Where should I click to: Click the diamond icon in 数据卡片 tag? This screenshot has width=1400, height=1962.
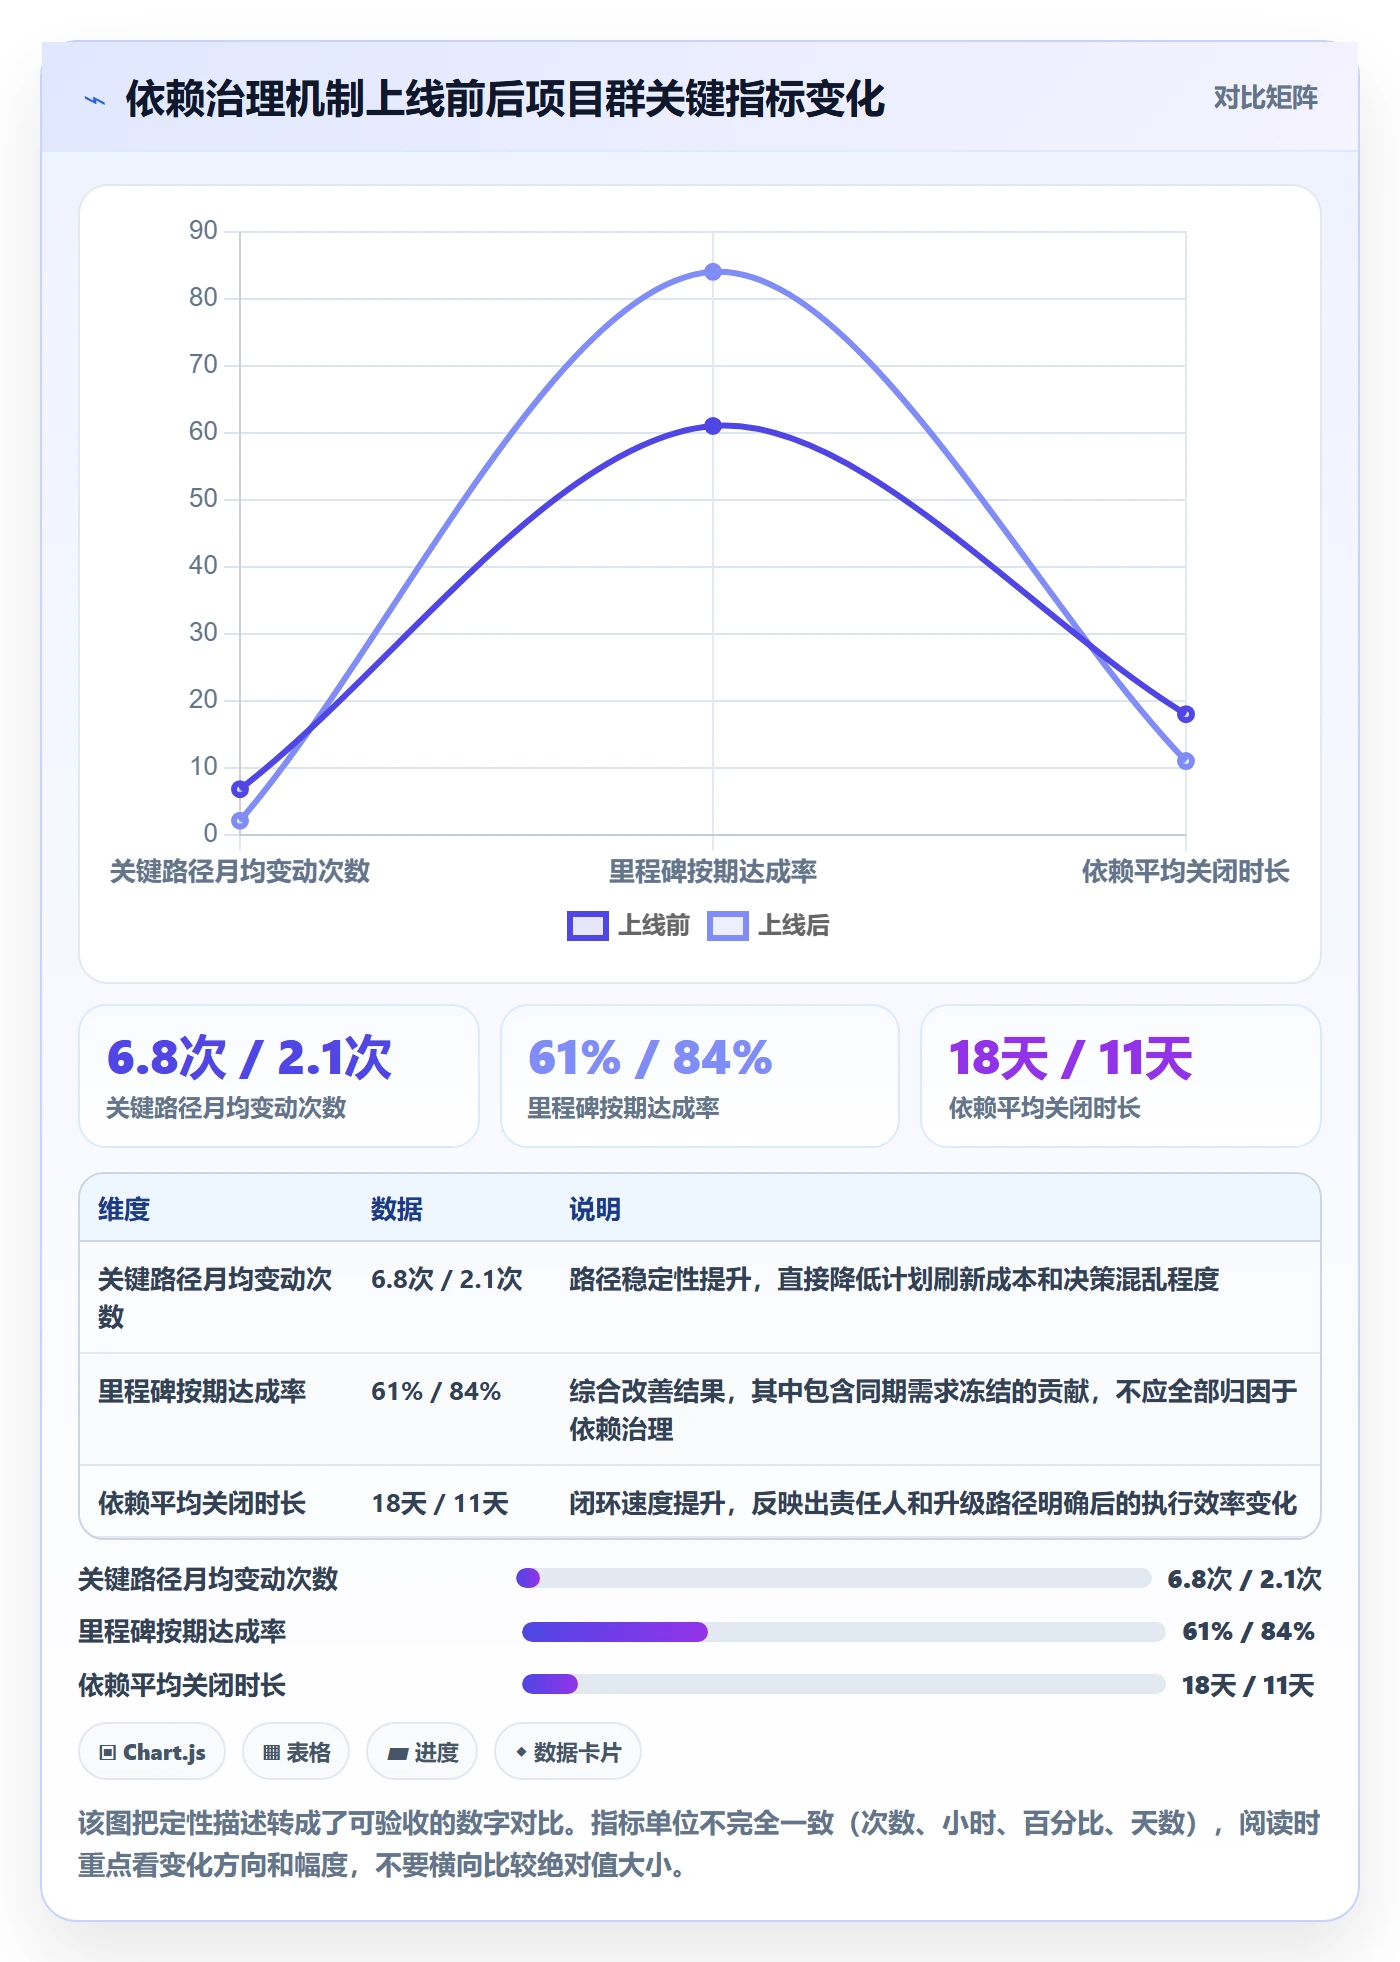[521, 1752]
